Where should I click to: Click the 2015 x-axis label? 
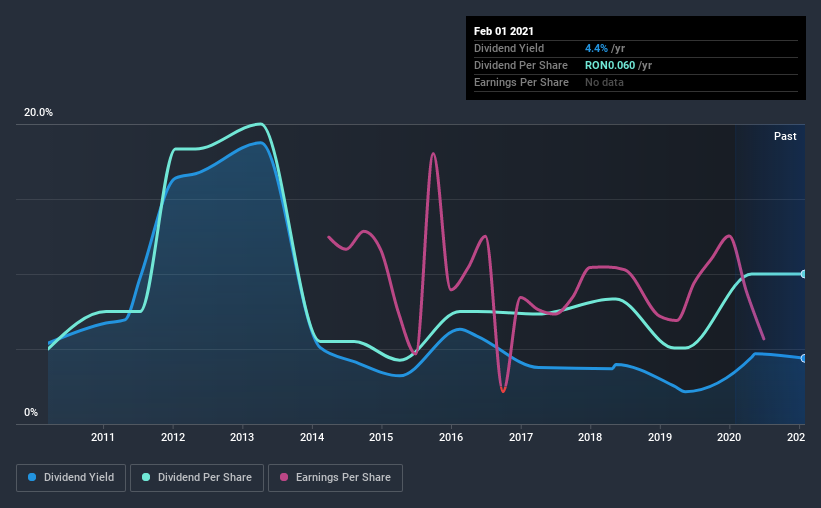point(381,437)
